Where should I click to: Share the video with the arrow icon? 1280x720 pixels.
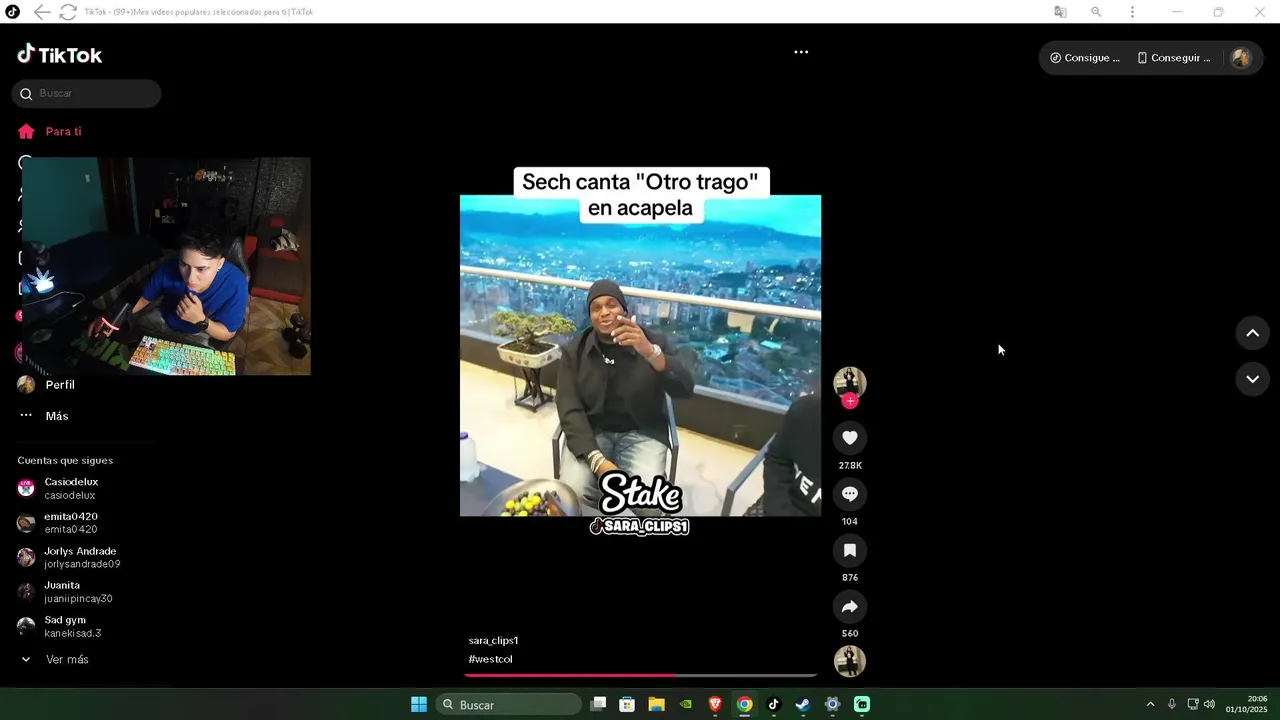[x=850, y=606]
